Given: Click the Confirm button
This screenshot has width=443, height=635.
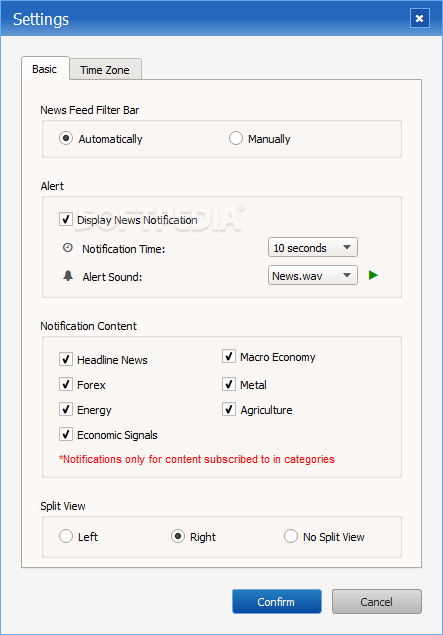Looking at the screenshot, I should [277, 601].
